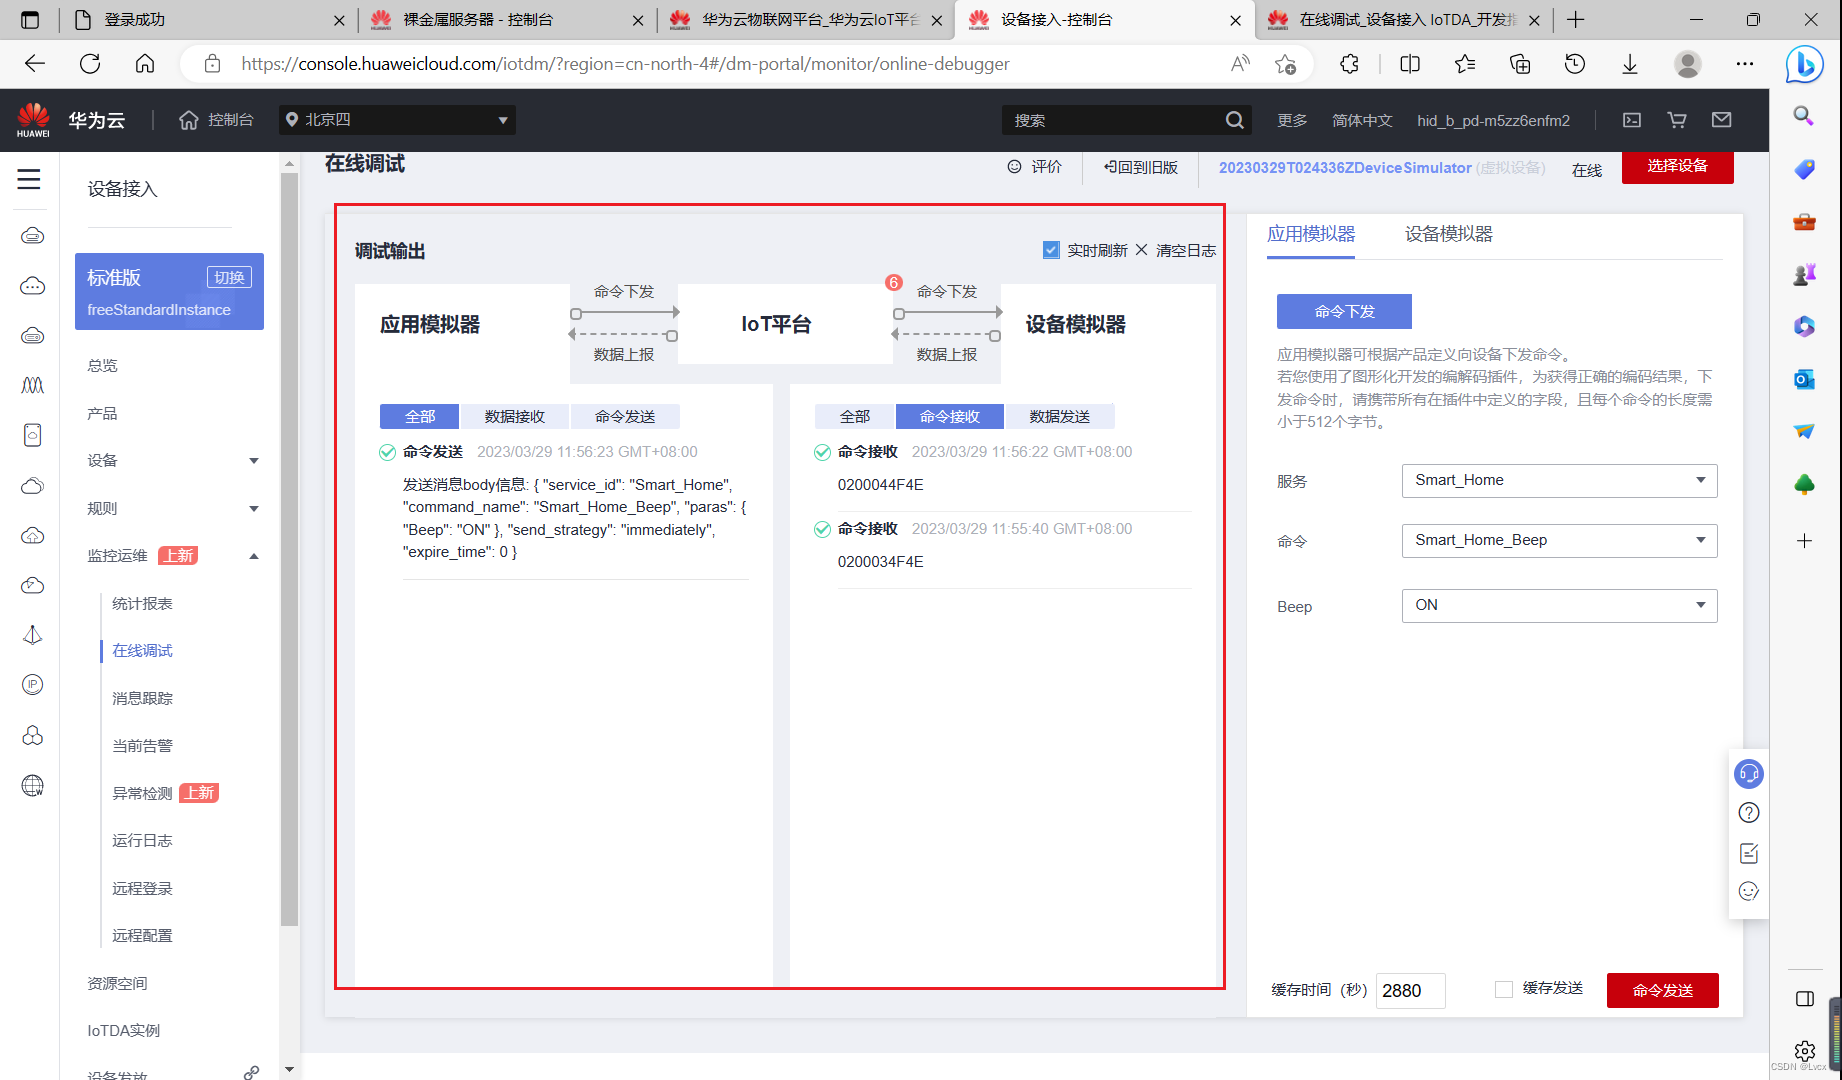
Task: Click the smiley face satisfaction icon
Action: (x=1749, y=891)
